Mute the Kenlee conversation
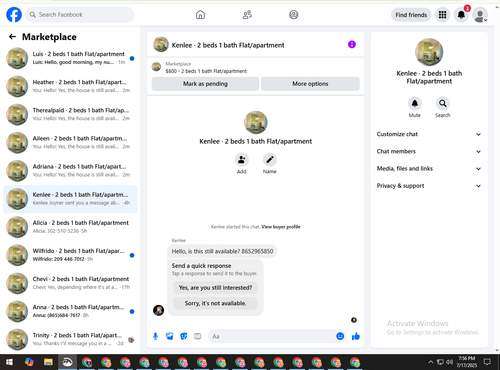500x370 pixels. click(x=415, y=103)
